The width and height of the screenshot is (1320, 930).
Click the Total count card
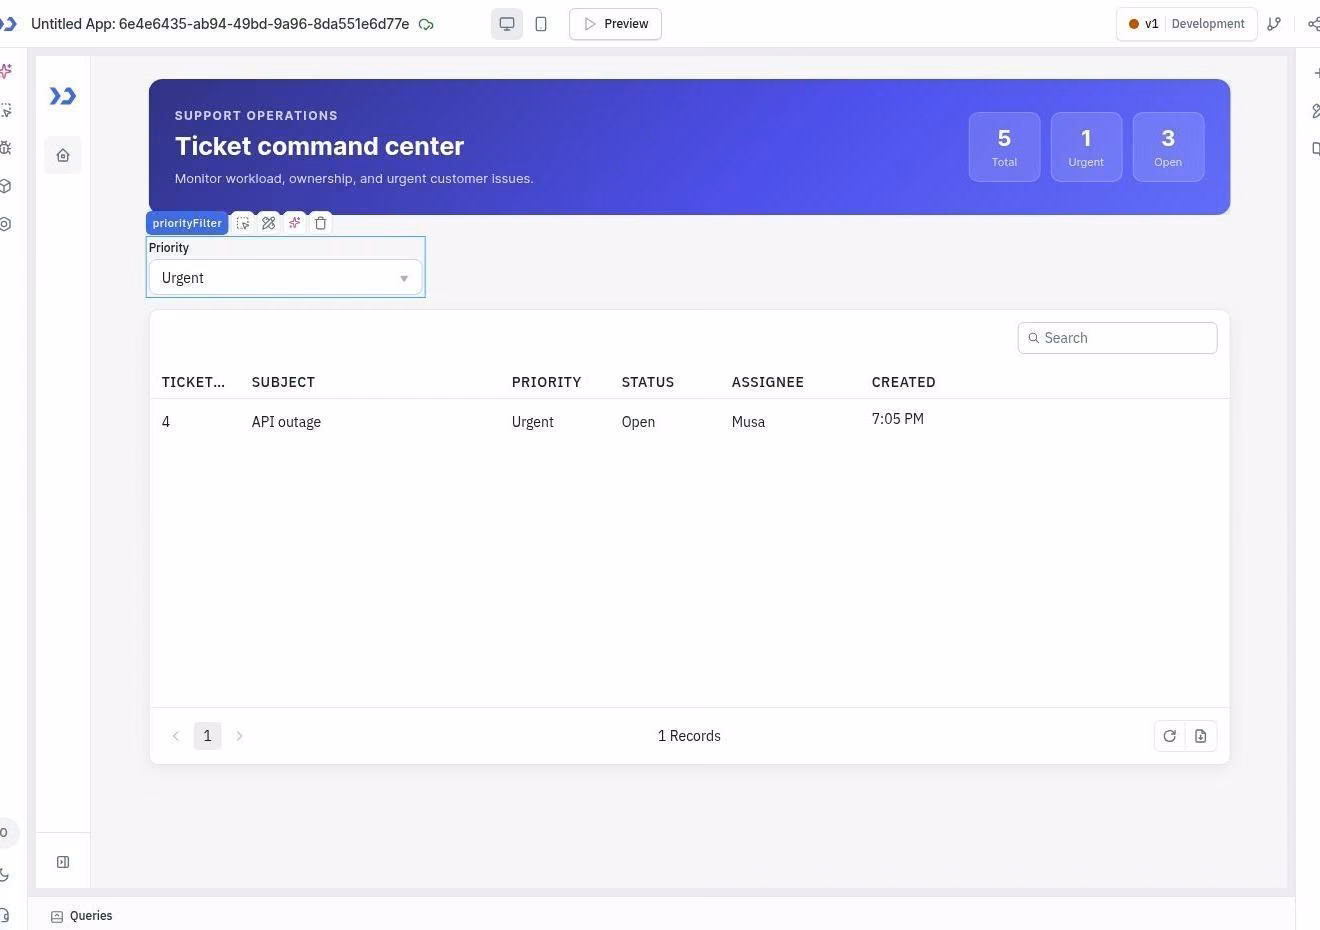[x=1004, y=147]
